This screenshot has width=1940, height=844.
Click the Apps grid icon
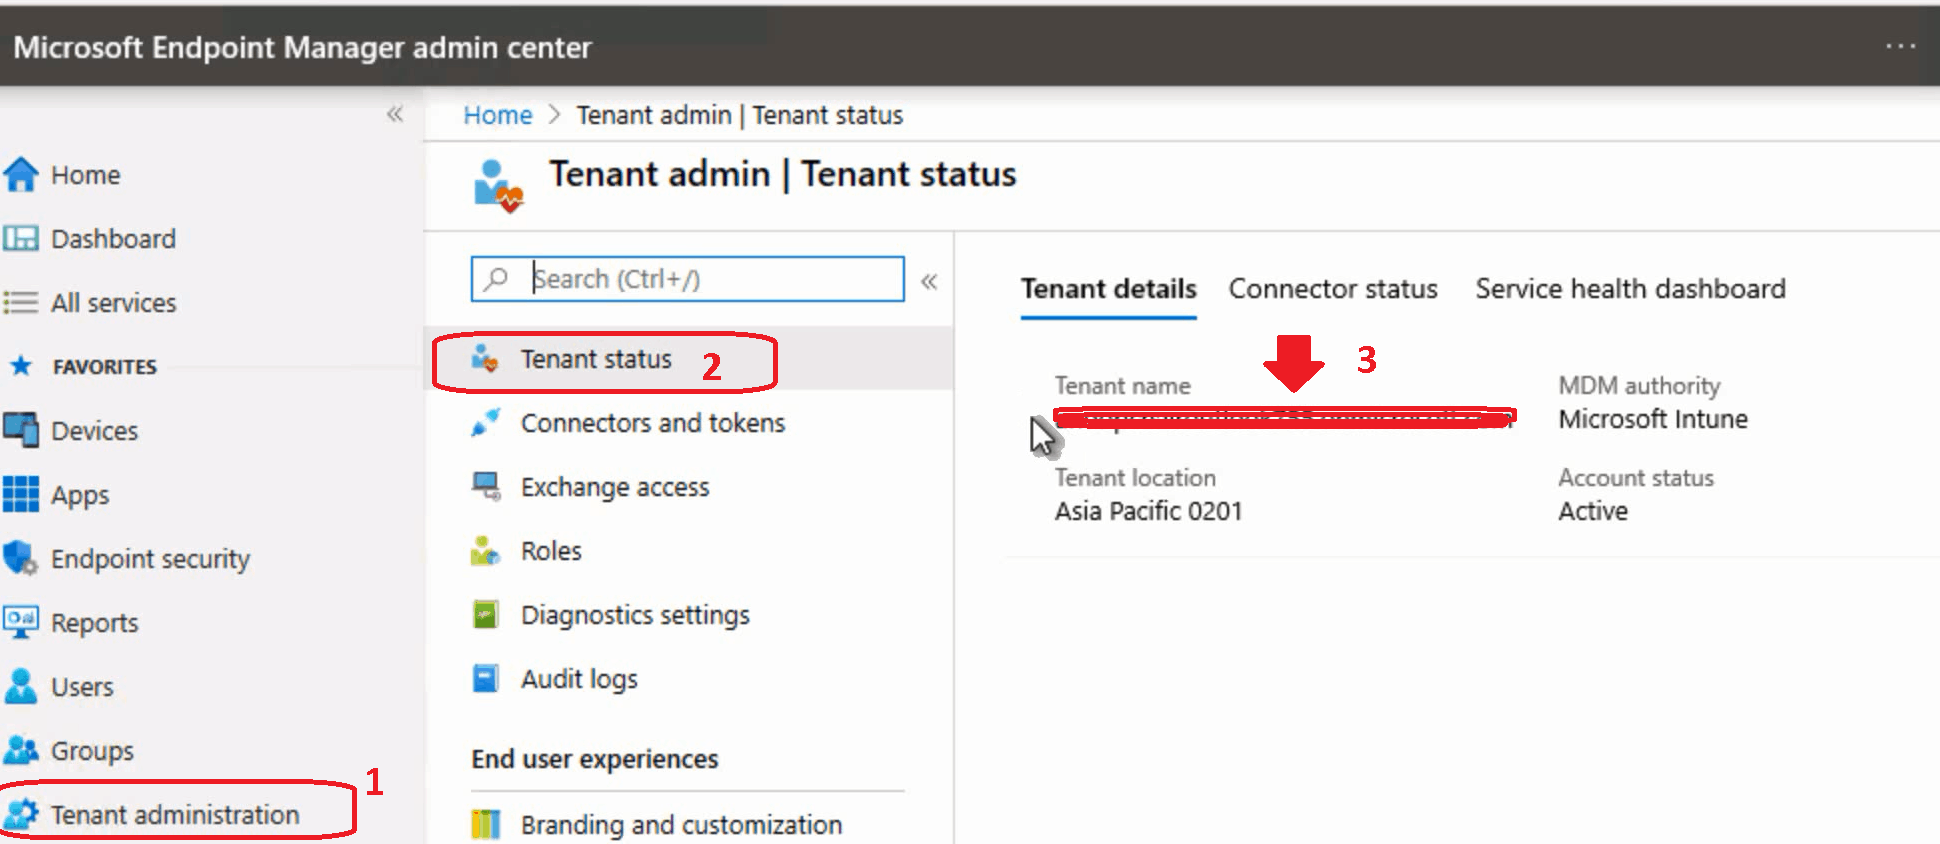pos(21,494)
